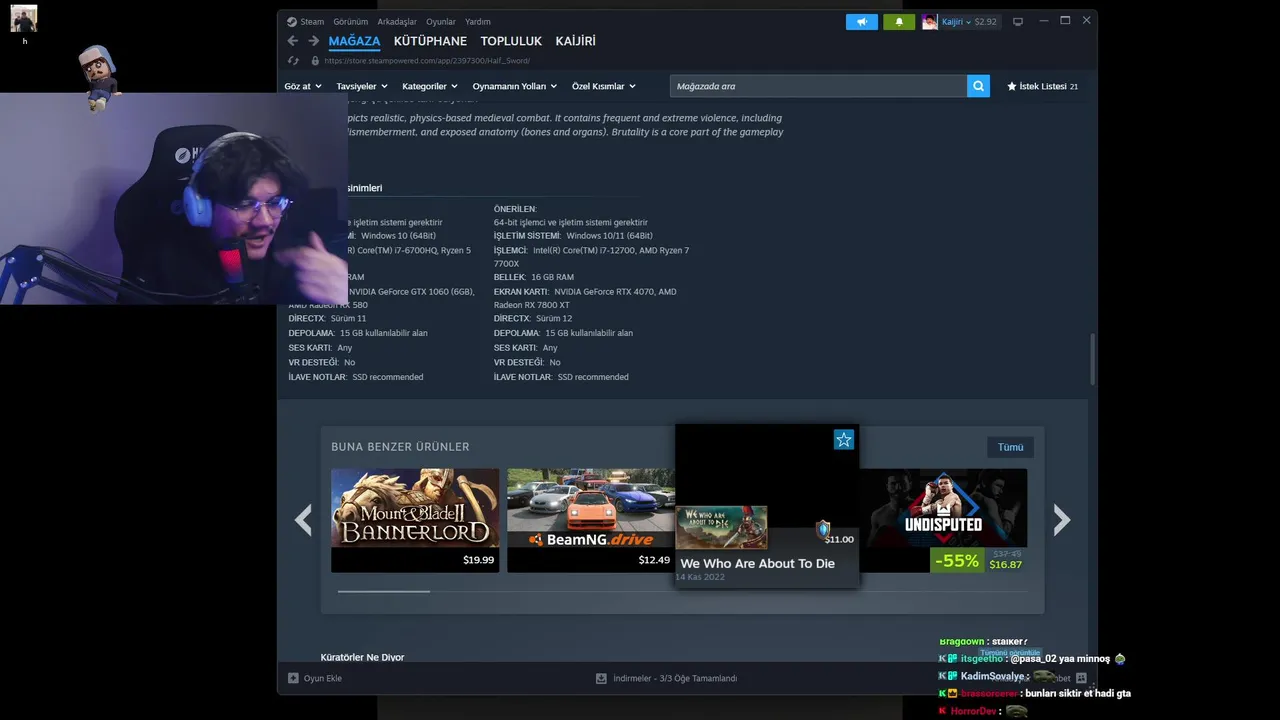This screenshot has height=720, width=1280.
Task: Open the Oyunlar menu
Action: click(441, 21)
